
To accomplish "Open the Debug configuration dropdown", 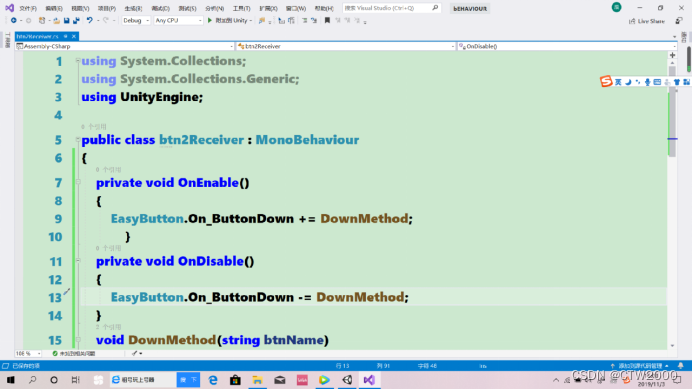I will pyautogui.click(x=136, y=20).
